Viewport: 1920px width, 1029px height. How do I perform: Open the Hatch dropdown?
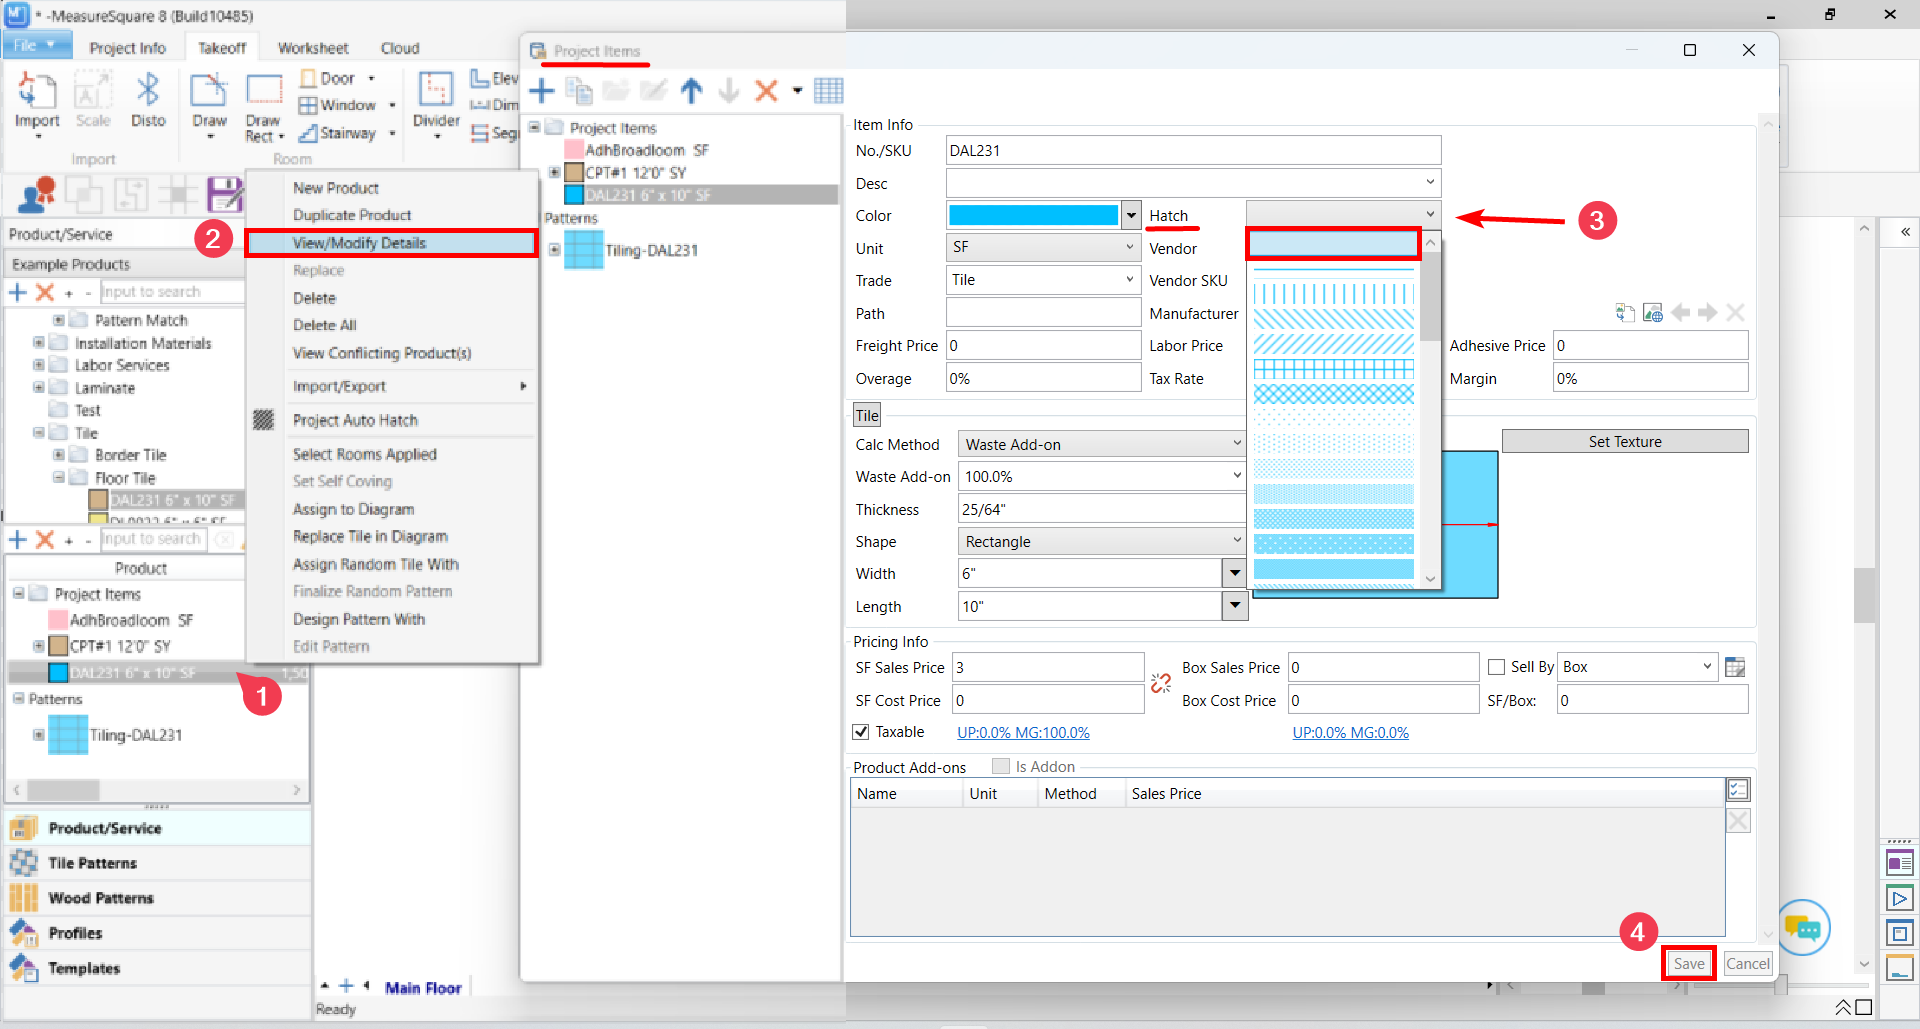point(1343,214)
